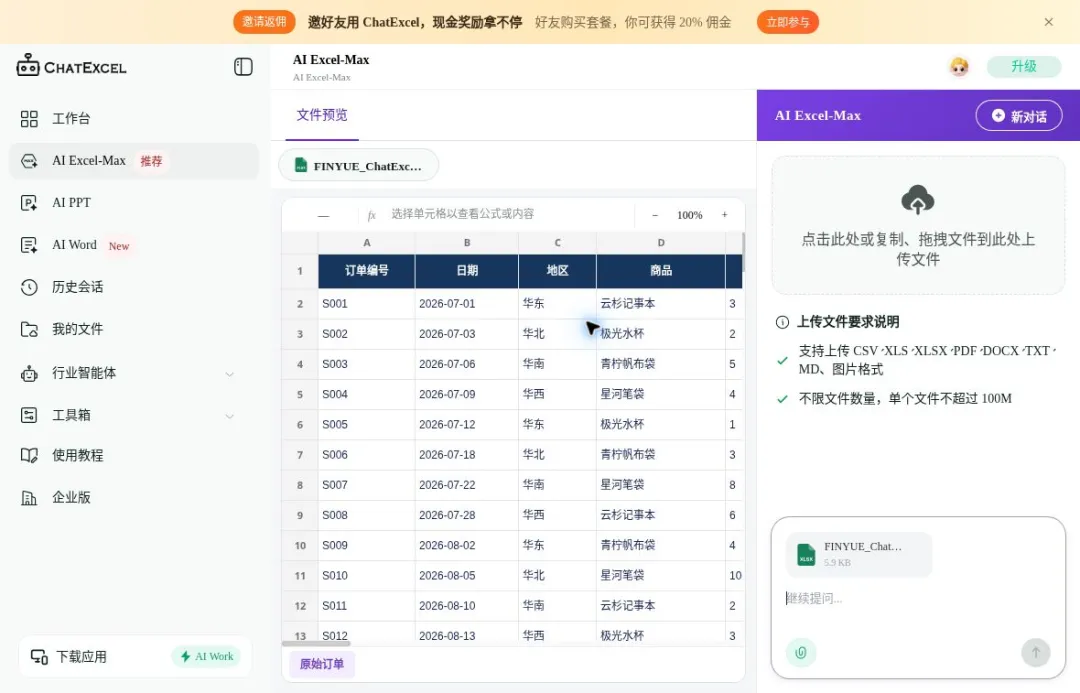Click the vertical spreadsheet scrollbar
The image size is (1080, 693).
[743, 252]
